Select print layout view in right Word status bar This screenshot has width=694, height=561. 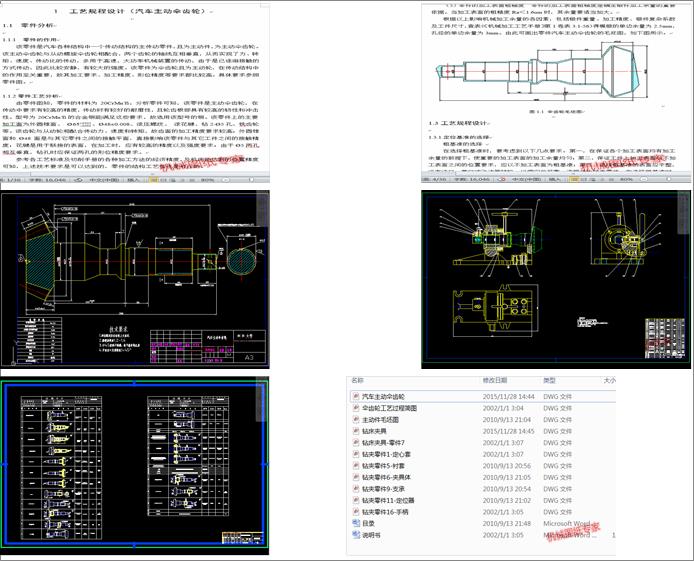click(574, 180)
